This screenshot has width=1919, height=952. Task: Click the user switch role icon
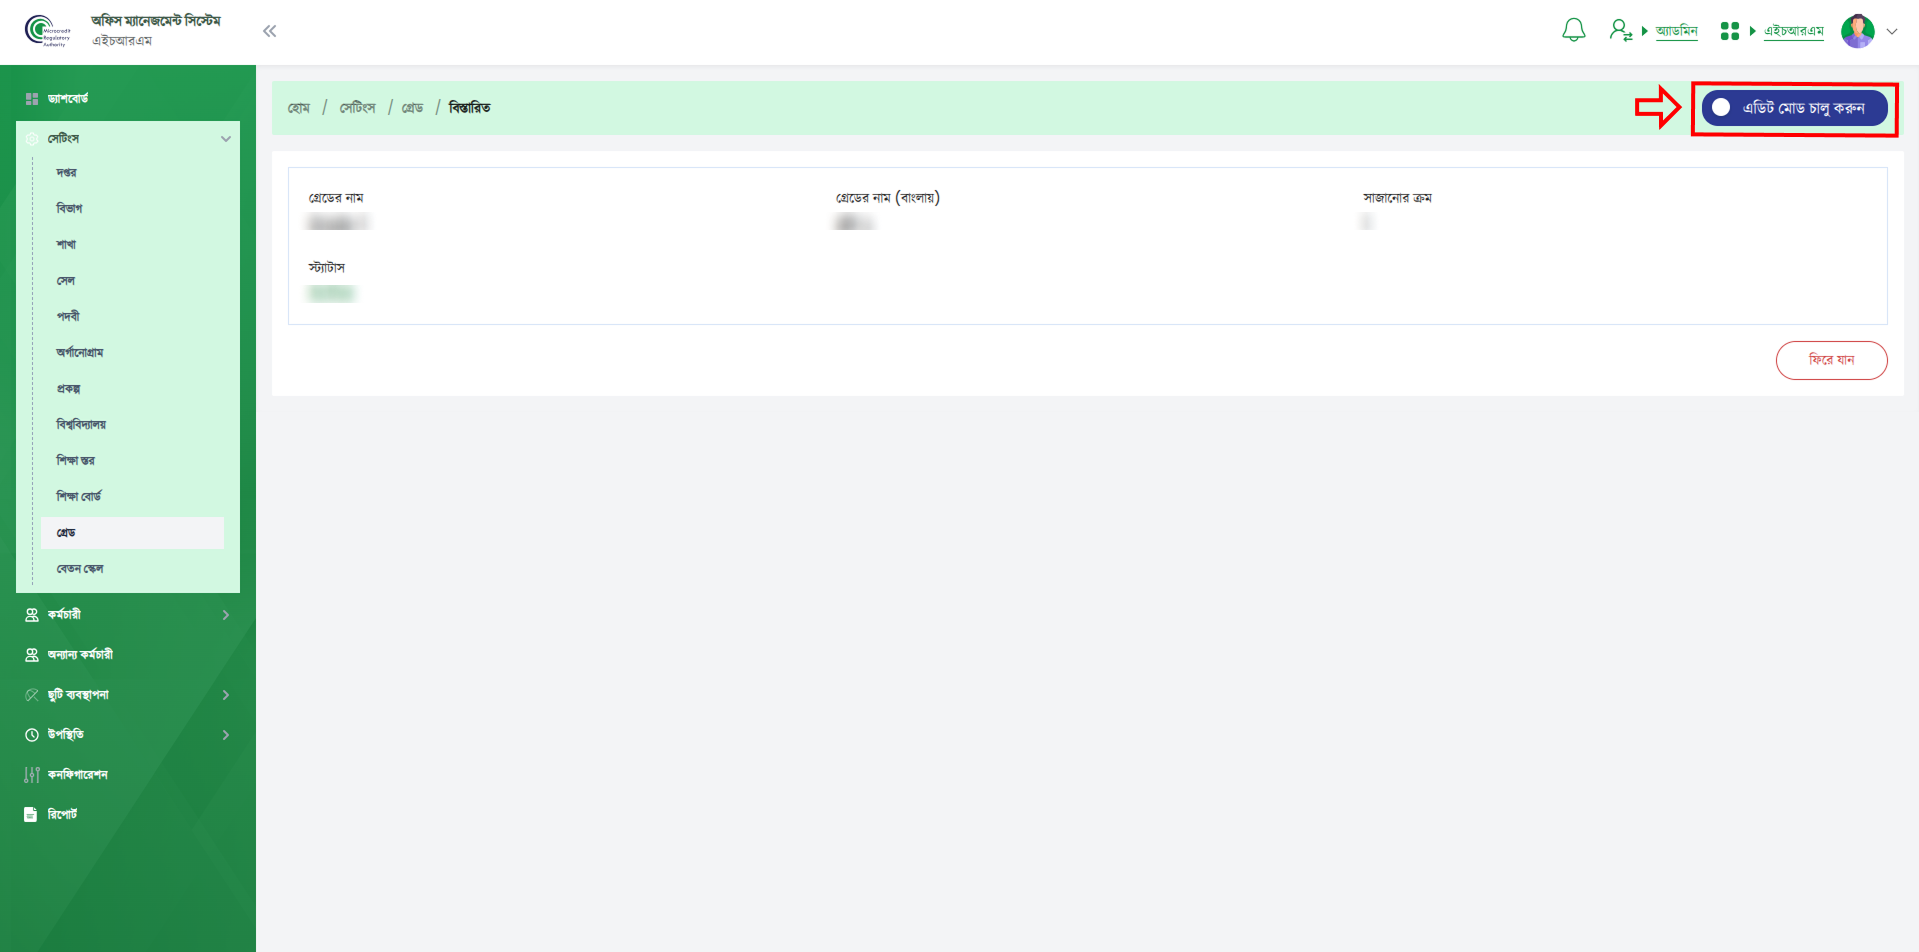point(1620,31)
